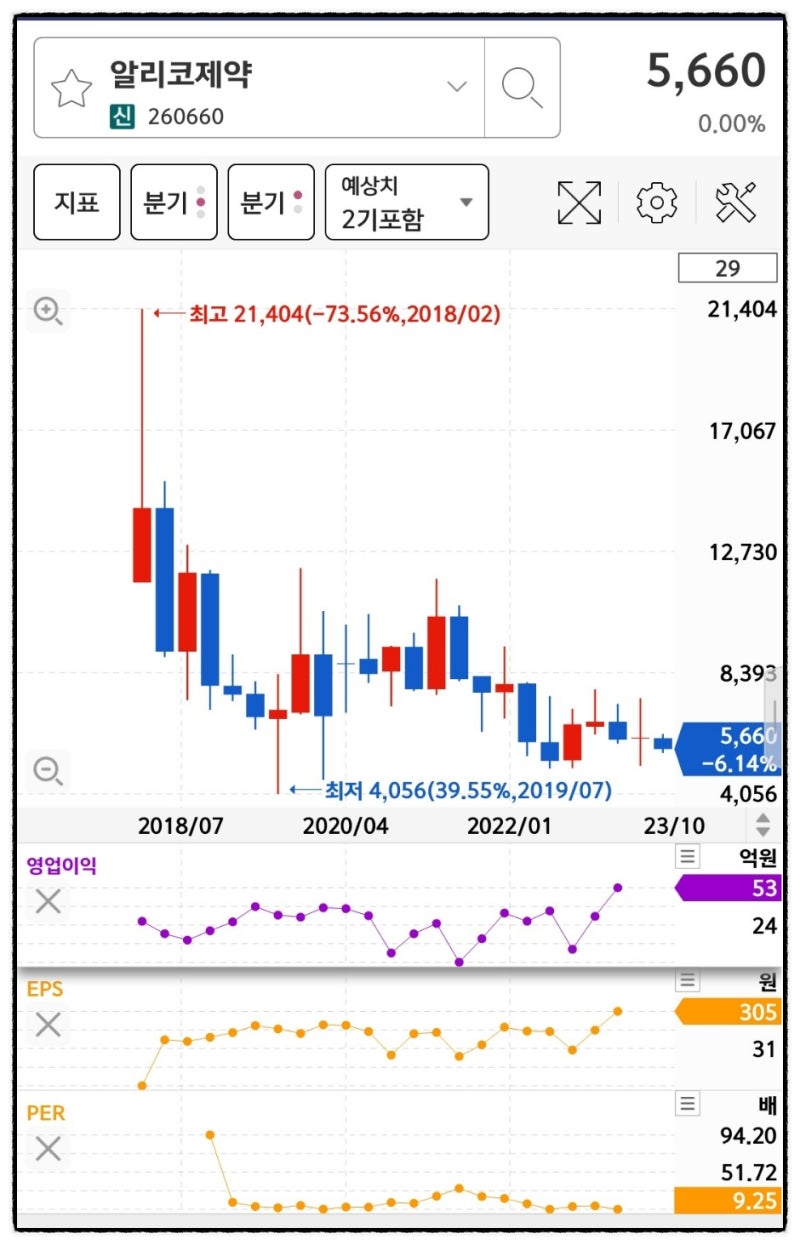Expand the stock name dropdown chevron
Screen dimensions: 800x1245
coord(457,86)
